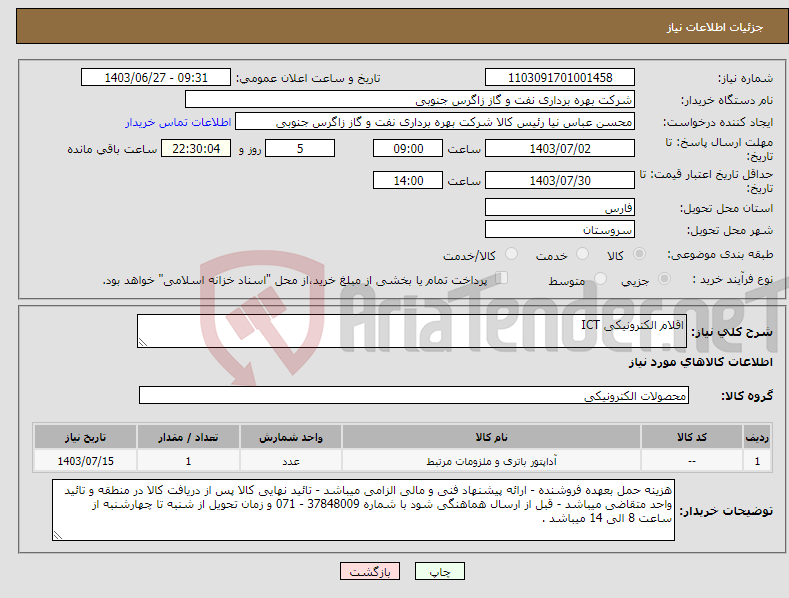Screen dimensions: 789x598
Task: Click the remaining time countdown 22:30:04
Action: pyautogui.click(x=196, y=148)
